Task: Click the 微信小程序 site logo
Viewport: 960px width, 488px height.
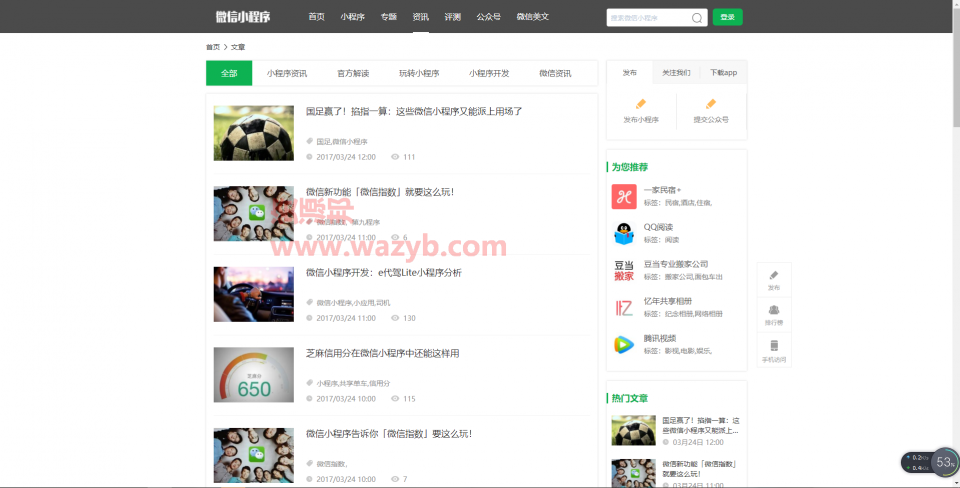Action: [243, 17]
